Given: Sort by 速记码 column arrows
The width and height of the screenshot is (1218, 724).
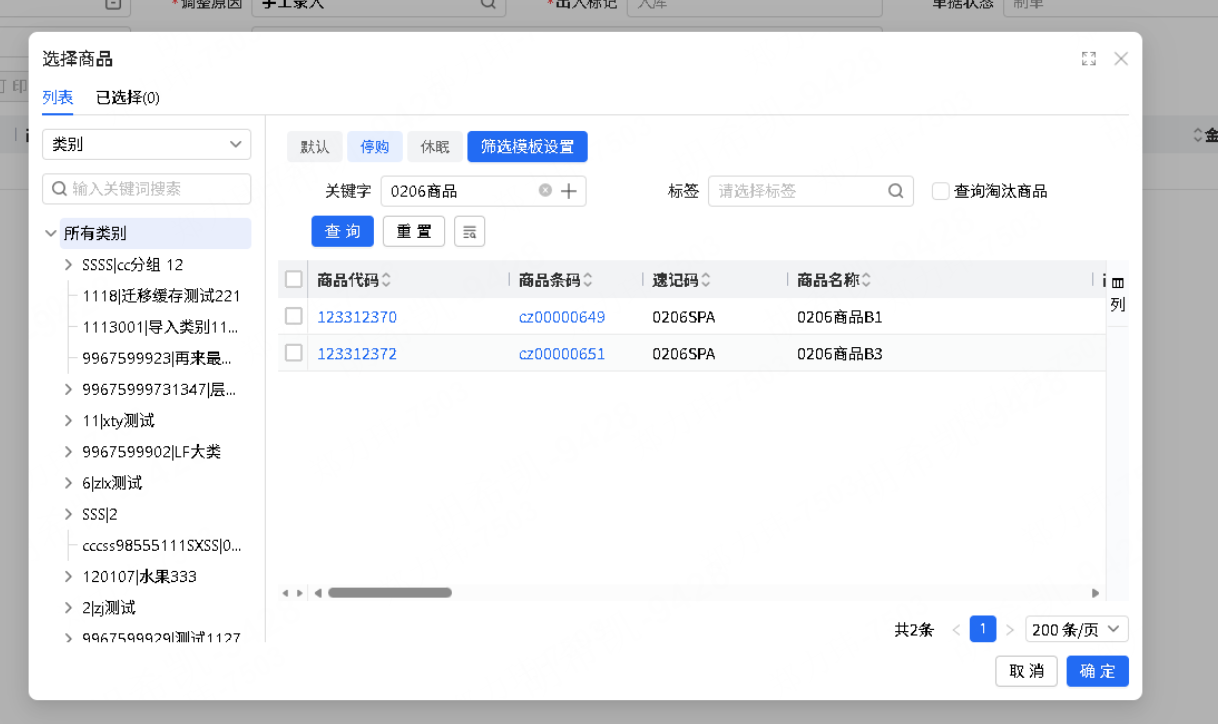Looking at the screenshot, I should [706, 280].
